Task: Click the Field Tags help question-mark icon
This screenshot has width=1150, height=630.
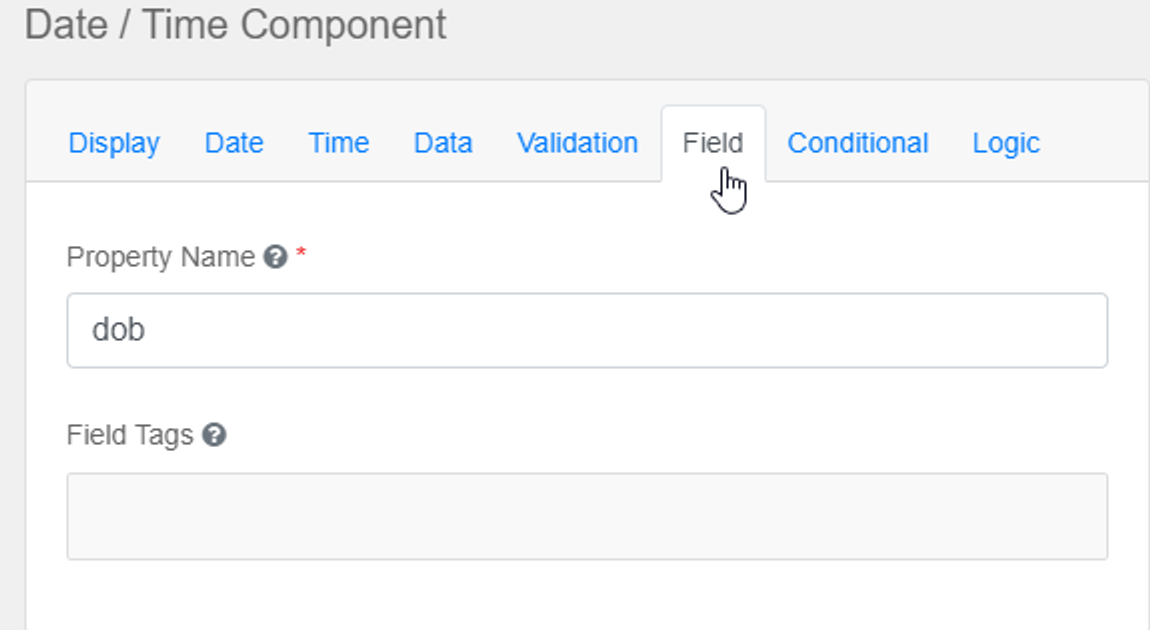Action: pos(214,435)
